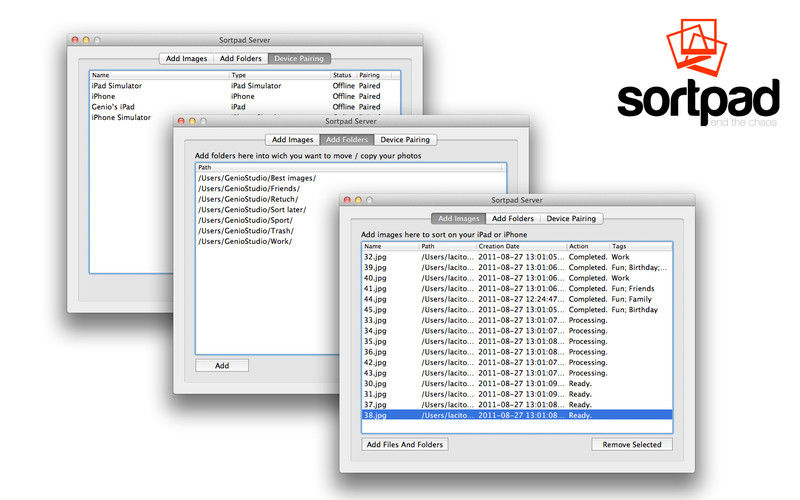Screen dimensions: 800x500
Task: Sort devices by Pairing column header
Action: (x=373, y=75)
